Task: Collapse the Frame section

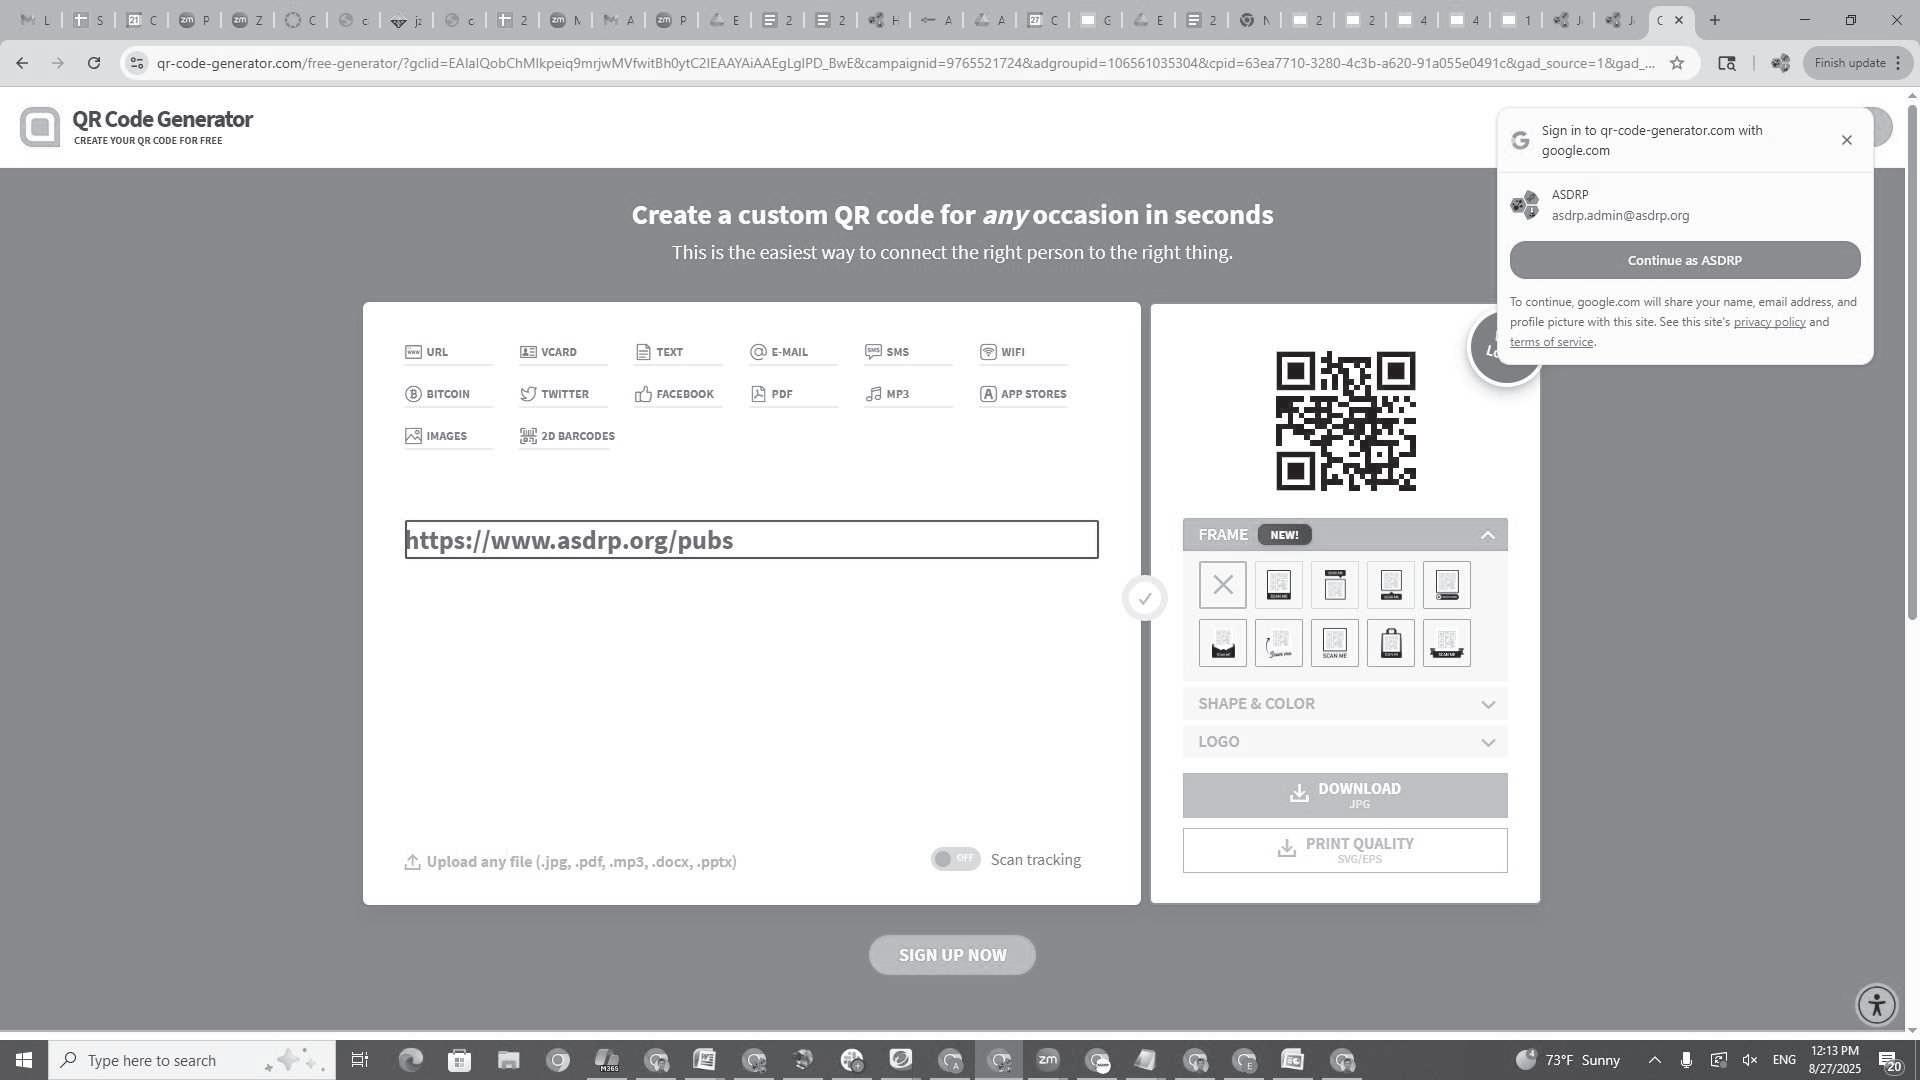Action: [x=1487, y=535]
